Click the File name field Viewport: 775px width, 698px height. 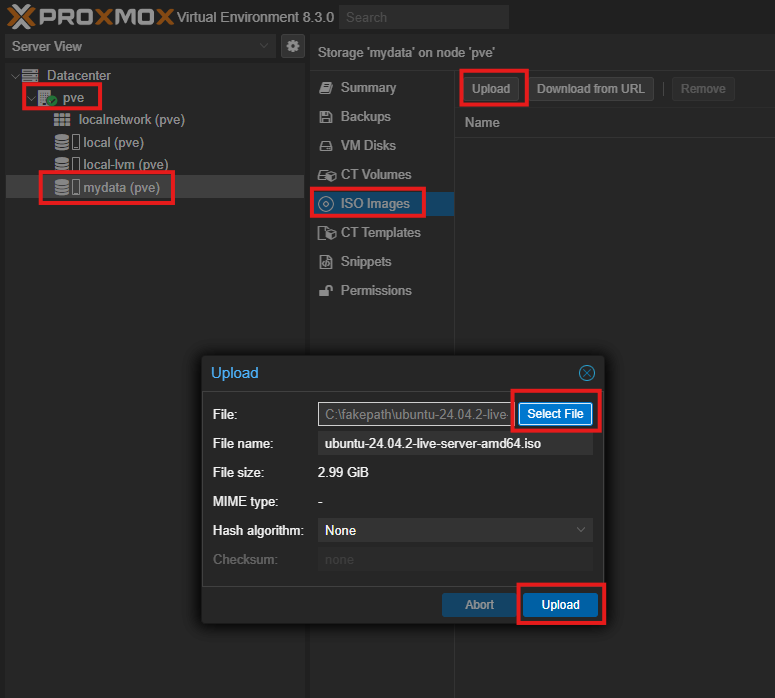click(455, 443)
